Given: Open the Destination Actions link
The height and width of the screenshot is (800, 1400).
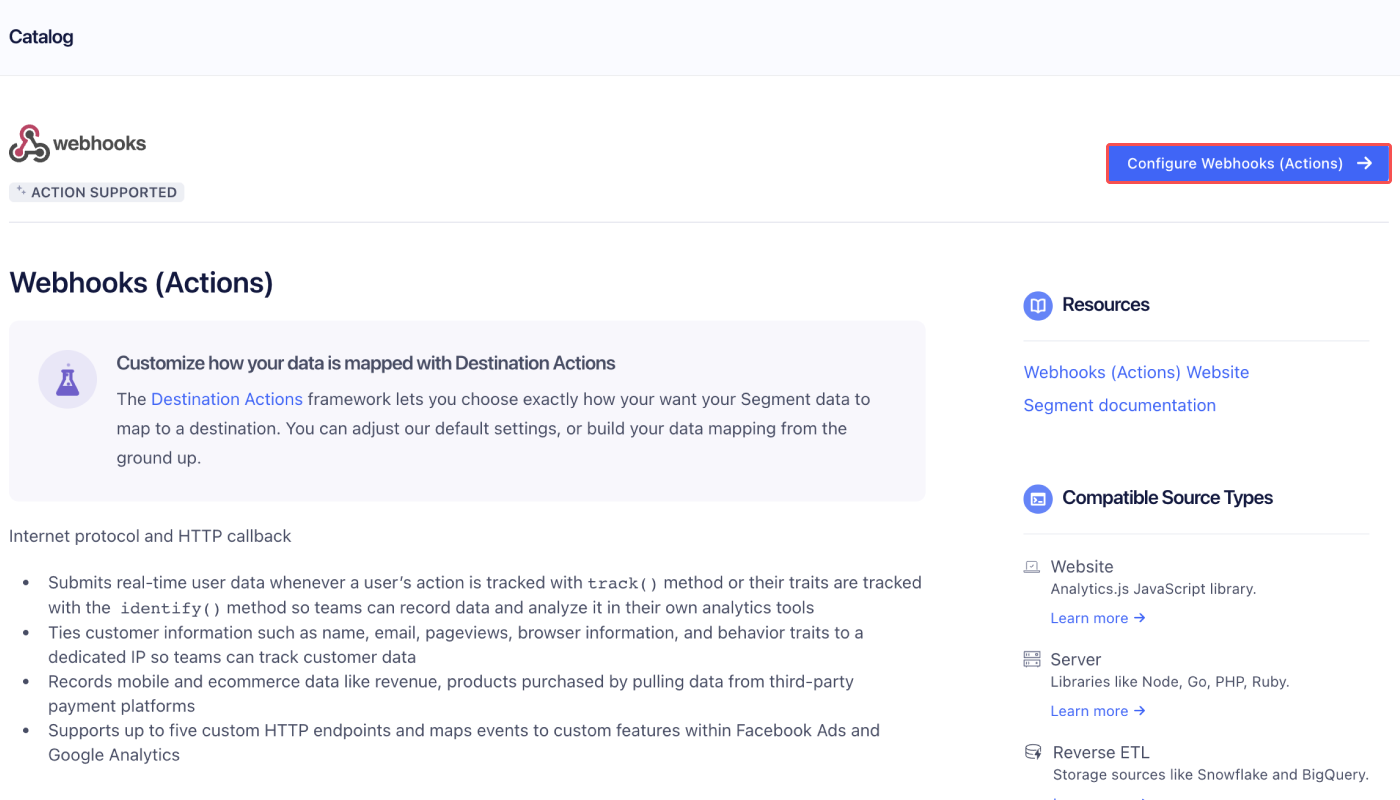Looking at the screenshot, I should pos(227,399).
